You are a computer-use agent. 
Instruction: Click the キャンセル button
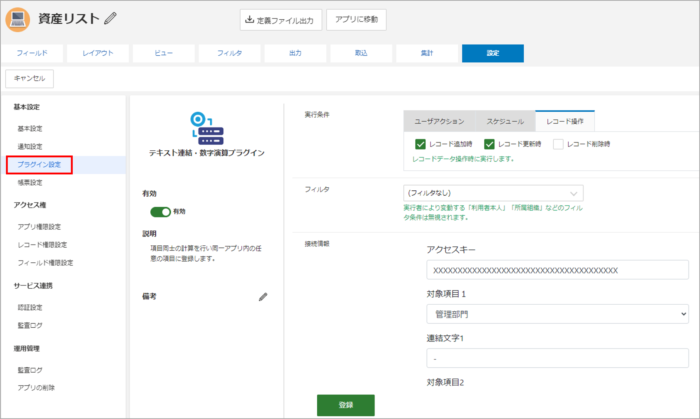pos(29,79)
